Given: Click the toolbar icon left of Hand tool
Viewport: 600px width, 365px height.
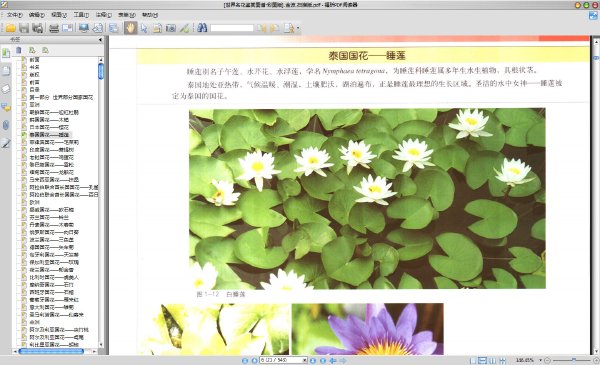Looking at the screenshot, I should tap(114, 28).
